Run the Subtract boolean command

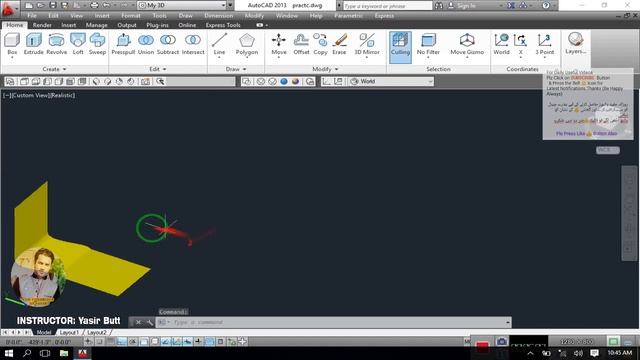click(x=168, y=44)
